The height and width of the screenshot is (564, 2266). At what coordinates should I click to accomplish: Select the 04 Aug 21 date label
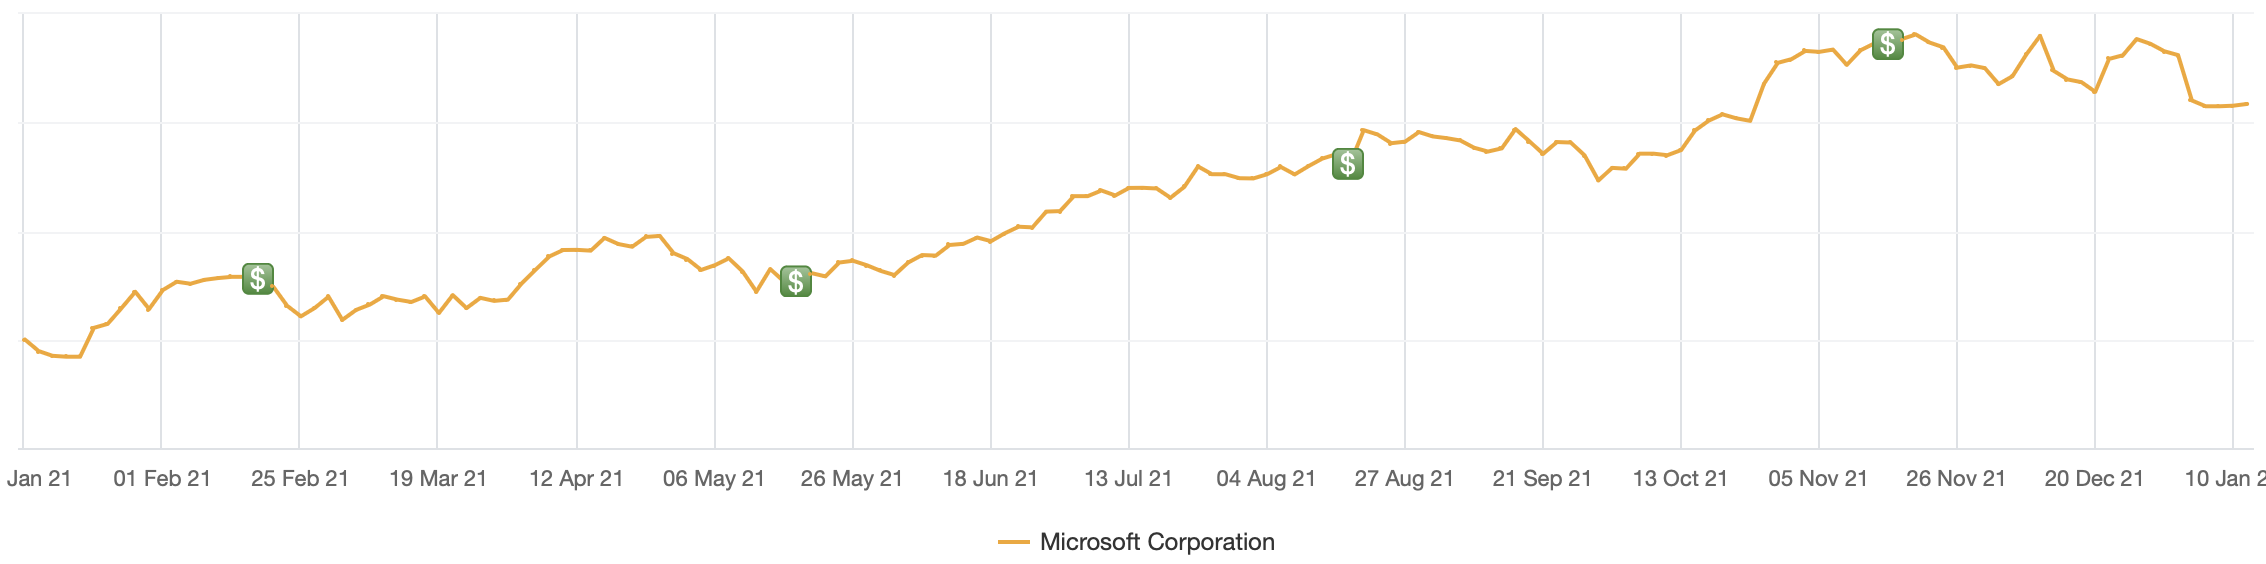point(1266,479)
